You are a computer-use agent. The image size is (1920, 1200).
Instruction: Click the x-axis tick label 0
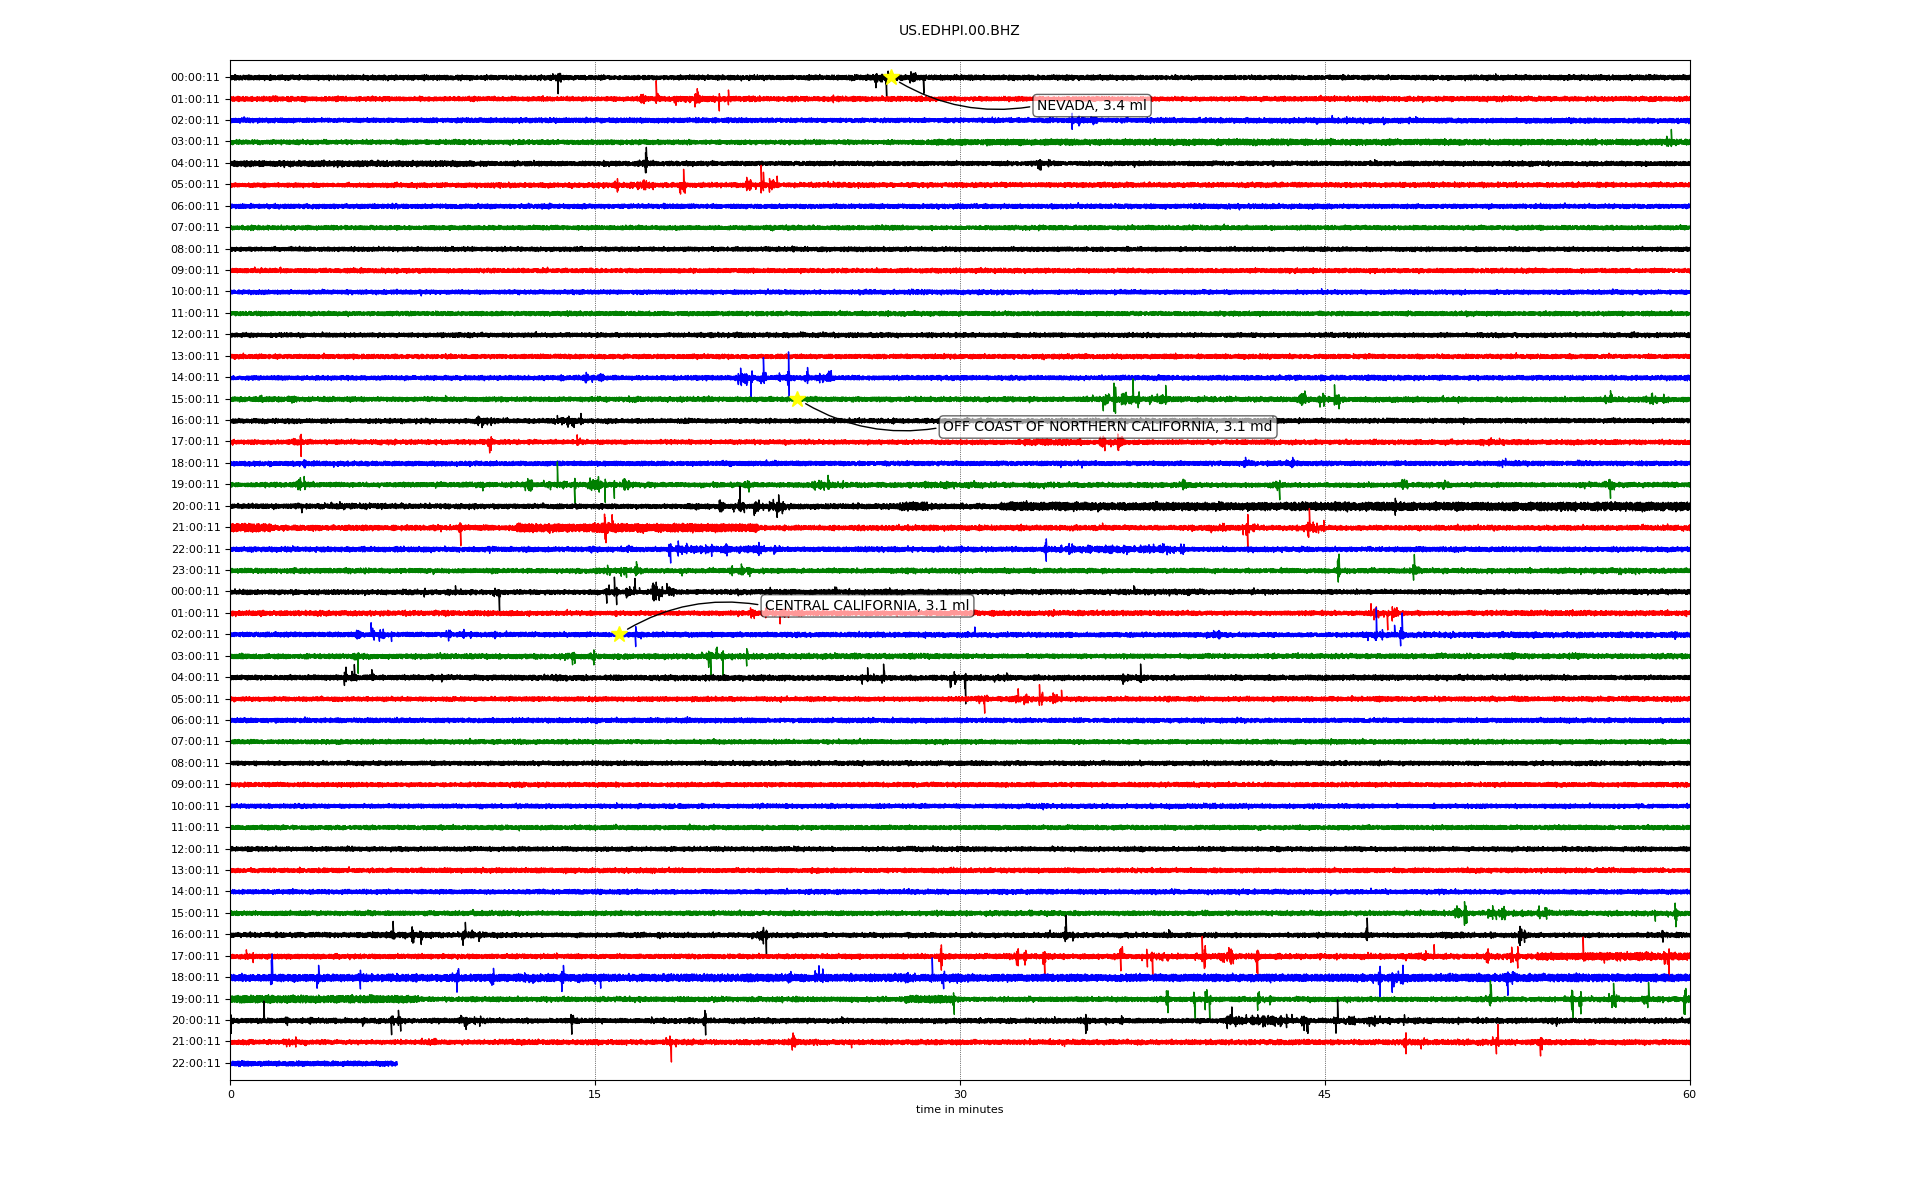[x=231, y=1094]
